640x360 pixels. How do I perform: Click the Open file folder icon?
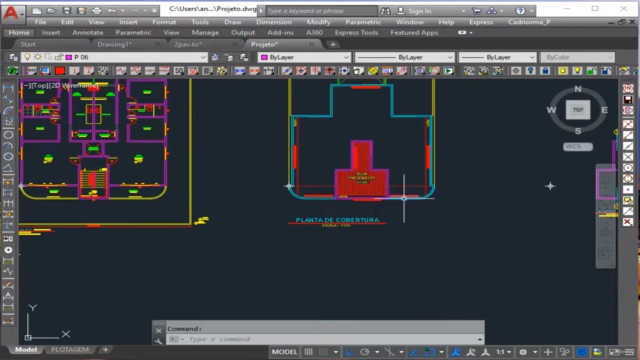51,11
